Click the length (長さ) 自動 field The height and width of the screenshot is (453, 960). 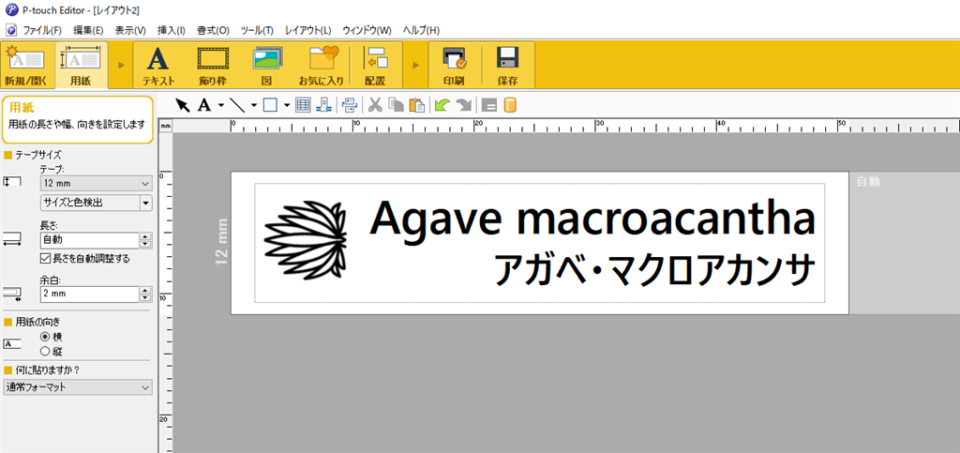point(89,241)
